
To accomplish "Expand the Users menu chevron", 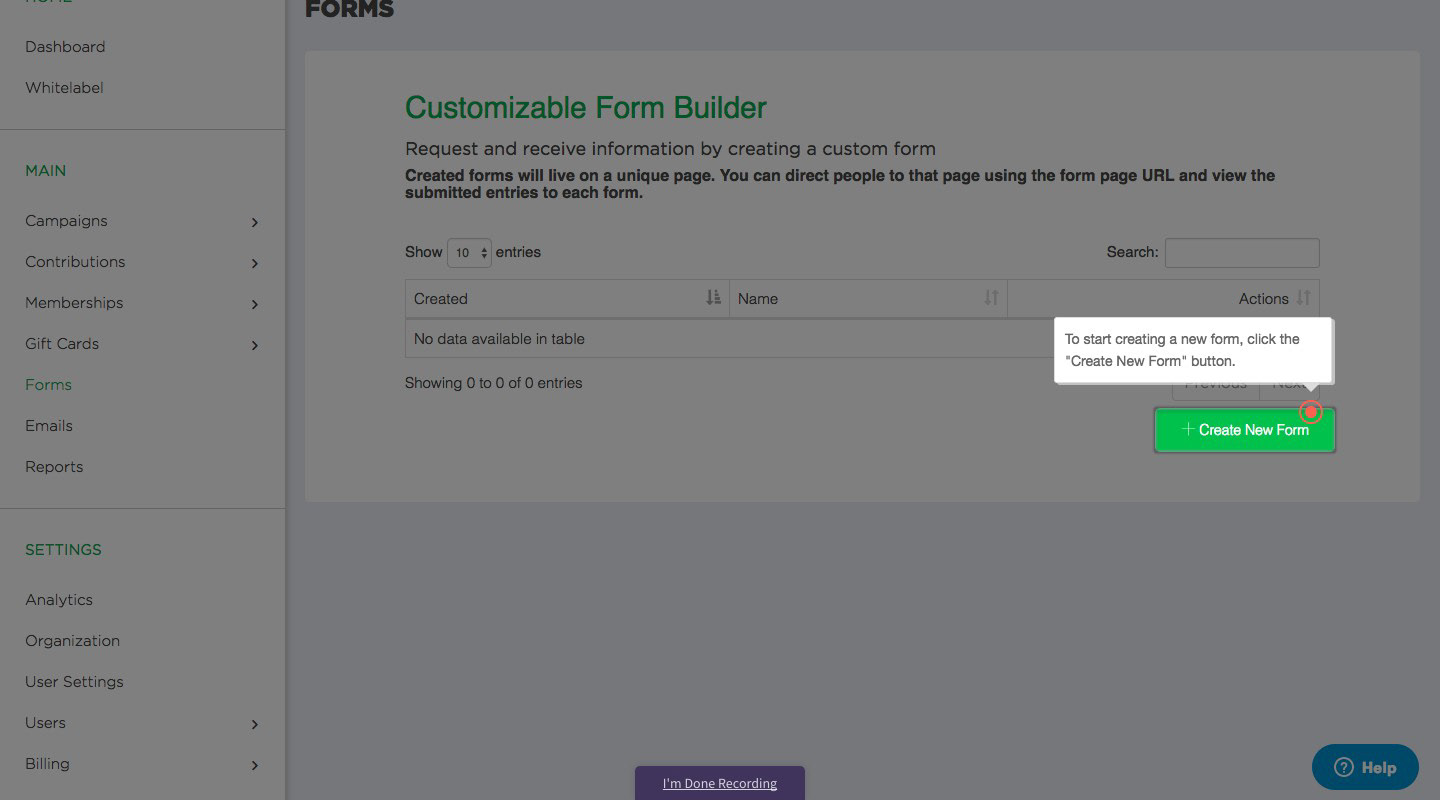I will (255, 724).
